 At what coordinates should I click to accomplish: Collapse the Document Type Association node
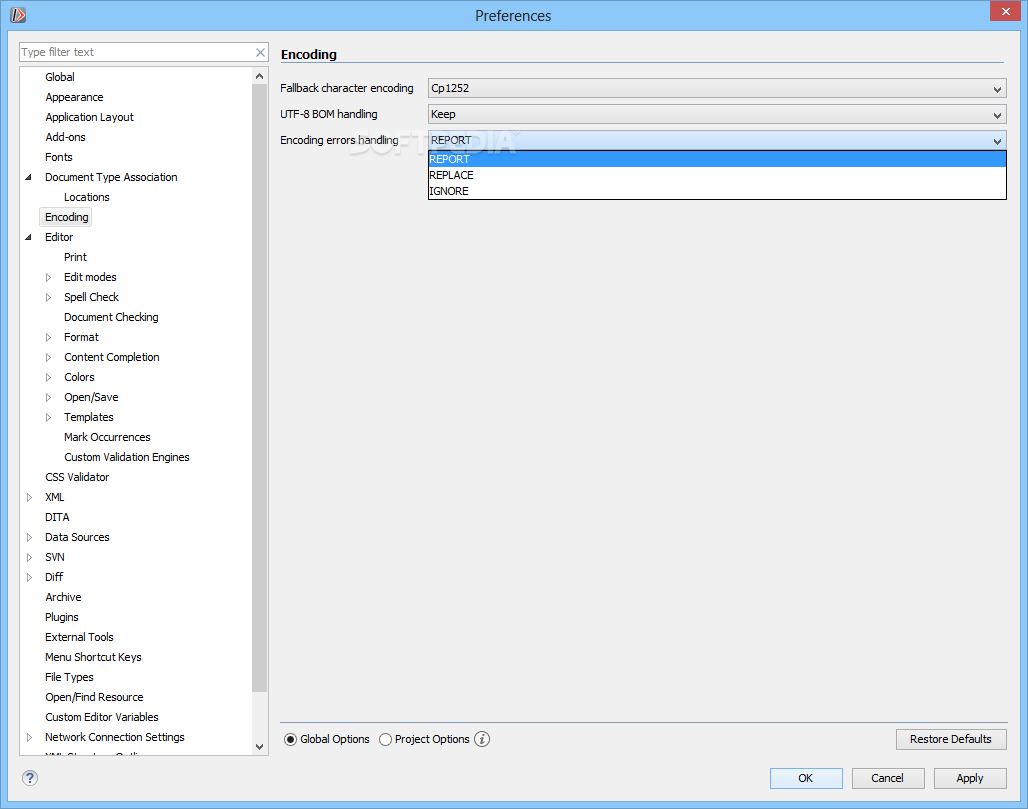point(28,177)
